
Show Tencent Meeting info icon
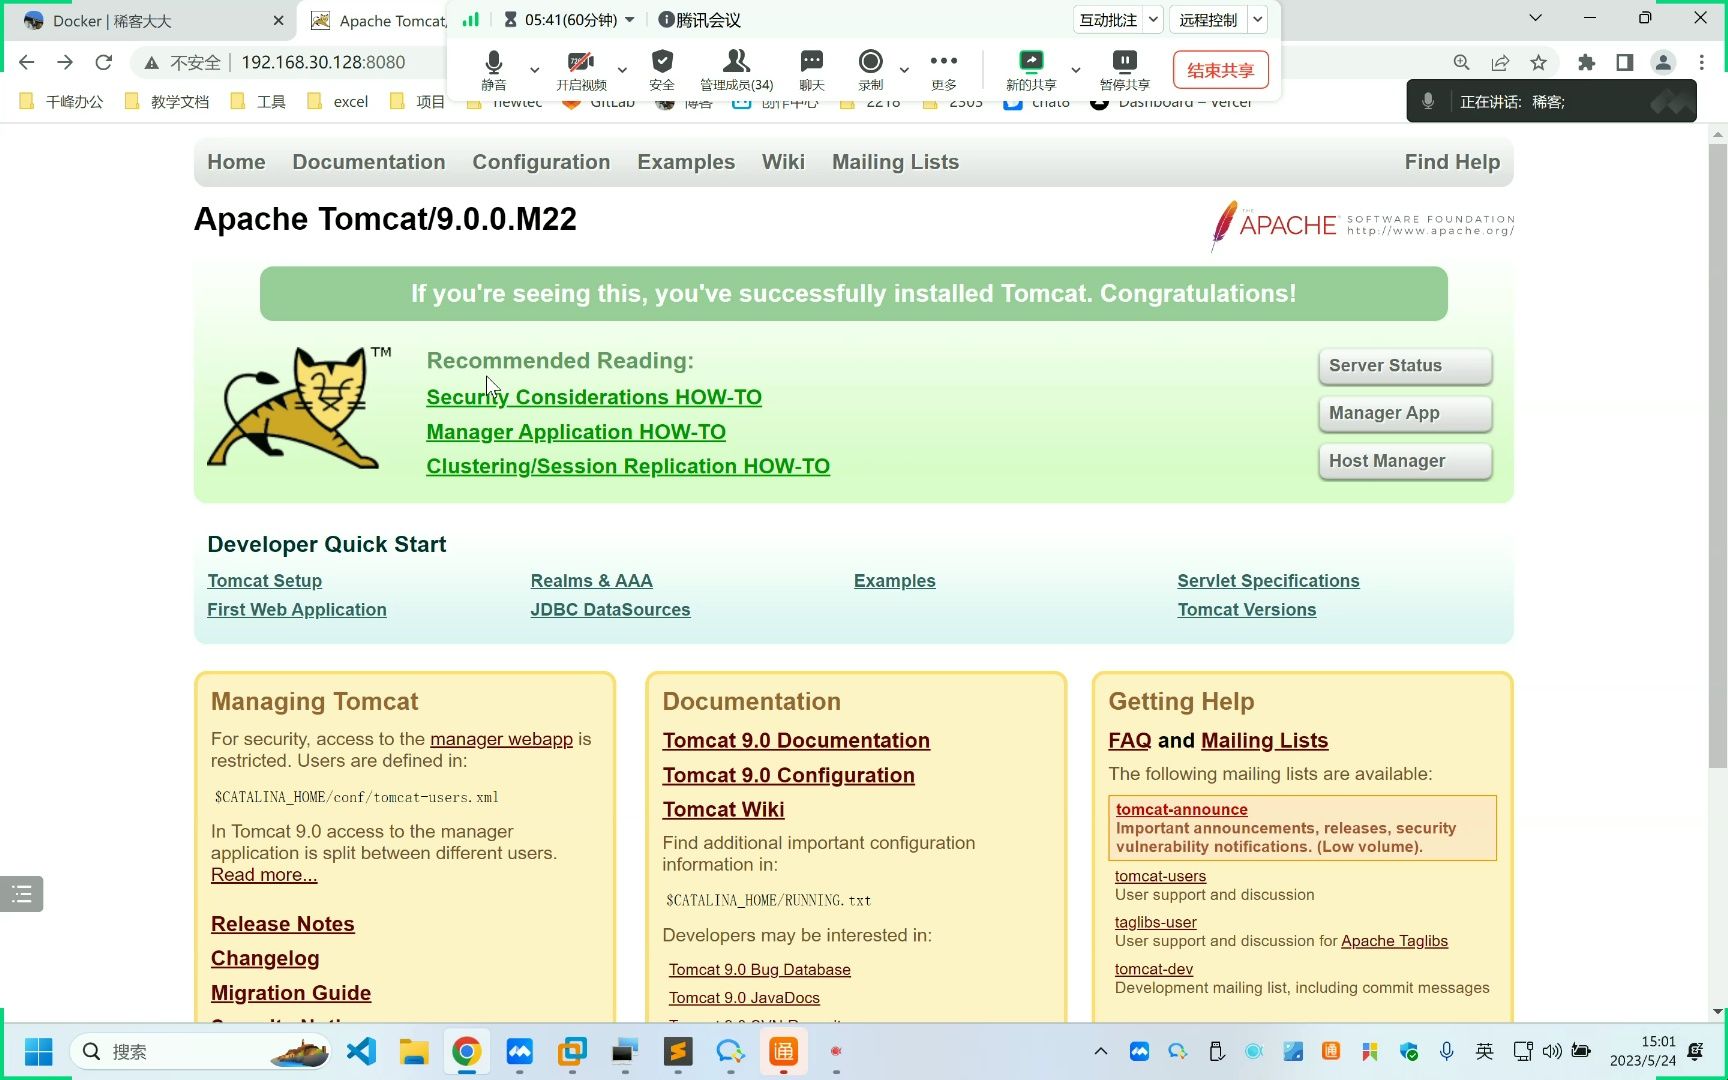[666, 20]
